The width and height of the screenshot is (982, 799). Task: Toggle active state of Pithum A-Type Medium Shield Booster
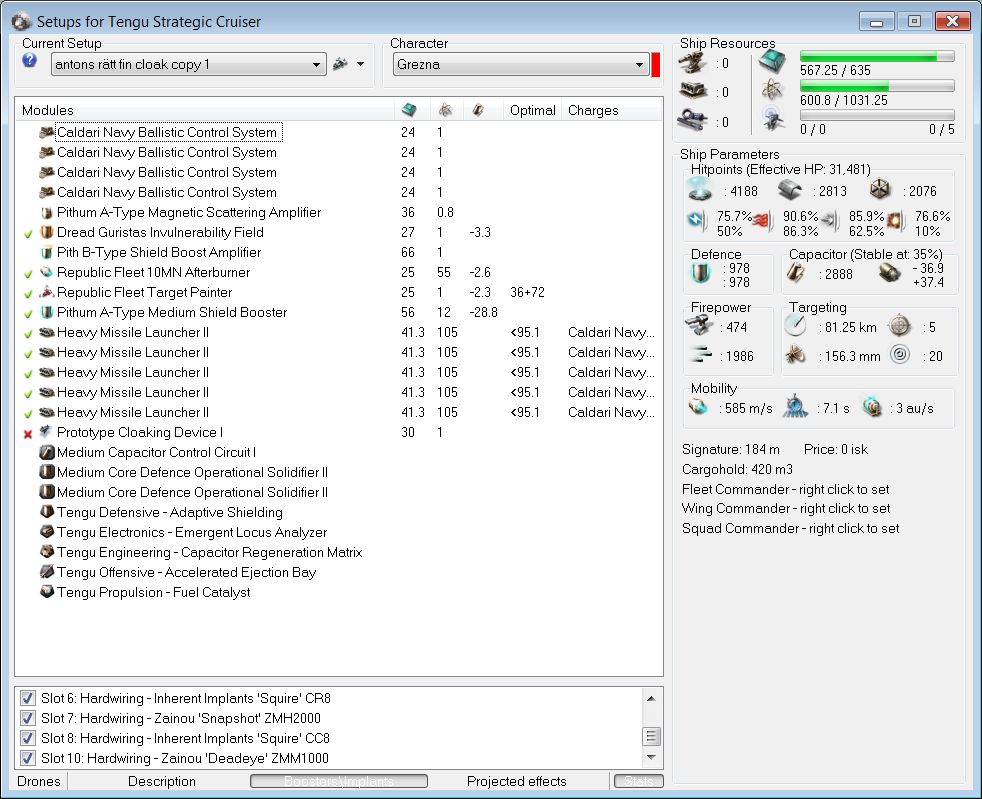click(28, 314)
